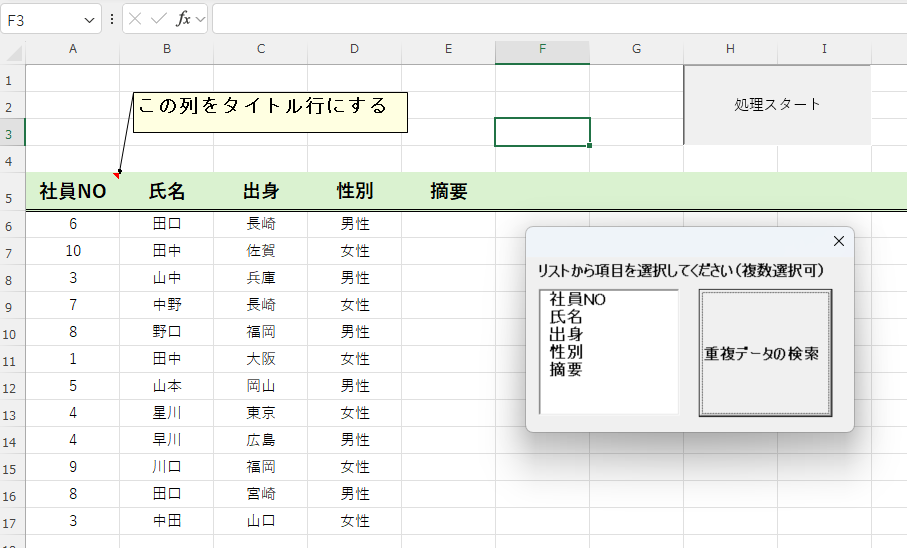This screenshot has height=548, width=907.
Task: Click the 重複データの検索 button
Action: coord(765,353)
